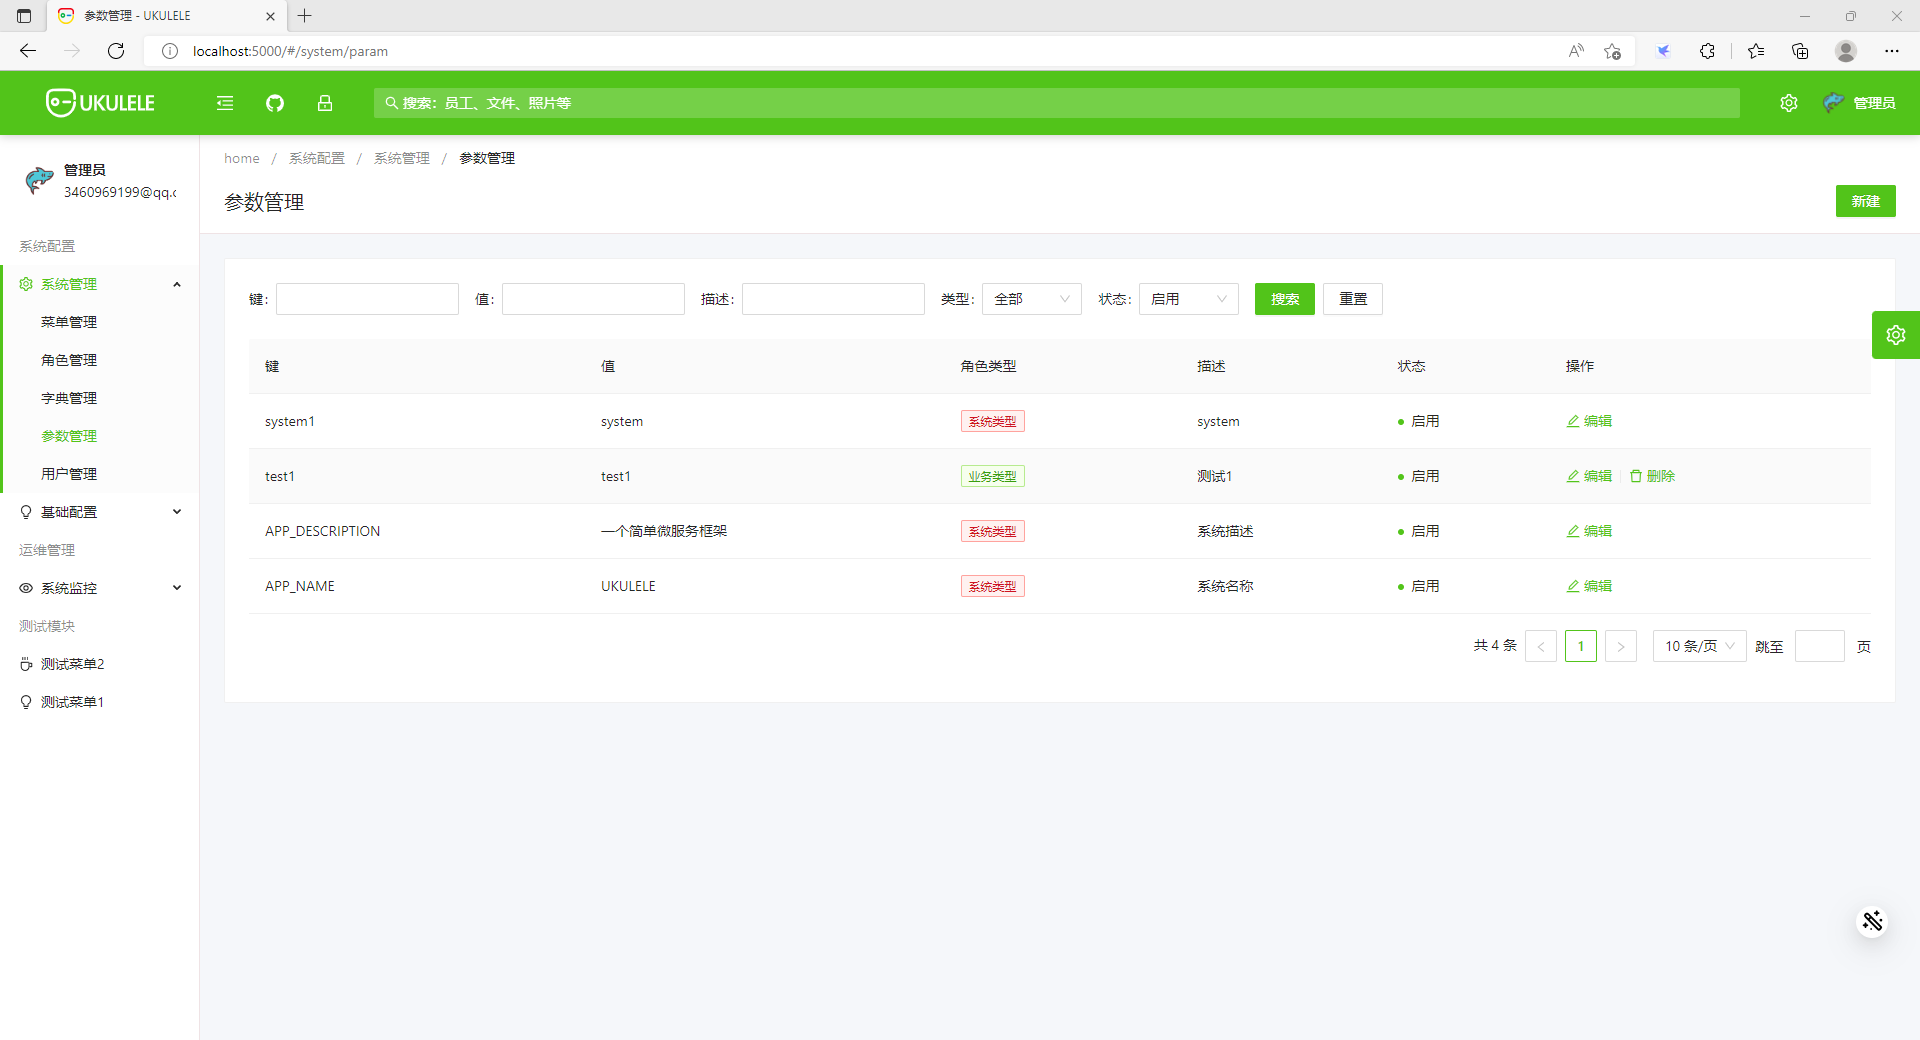This screenshot has height=1040, width=1920.
Task: Click the UKULELE value cell
Action: [x=628, y=586]
